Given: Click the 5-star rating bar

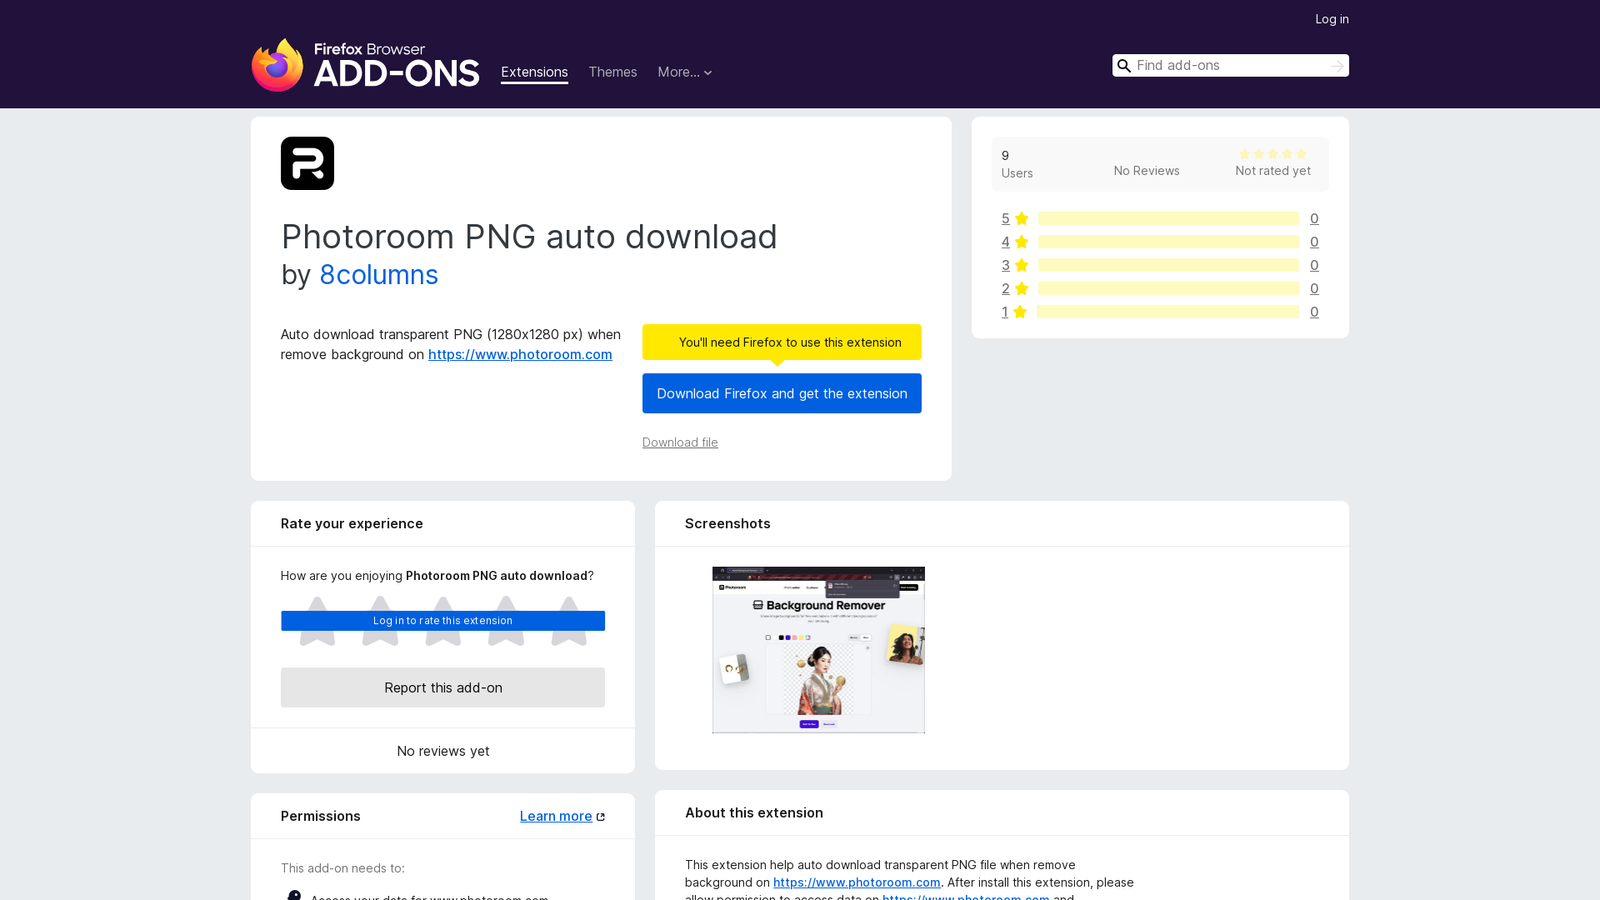Looking at the screenshot, I should tap(1168, 219).
